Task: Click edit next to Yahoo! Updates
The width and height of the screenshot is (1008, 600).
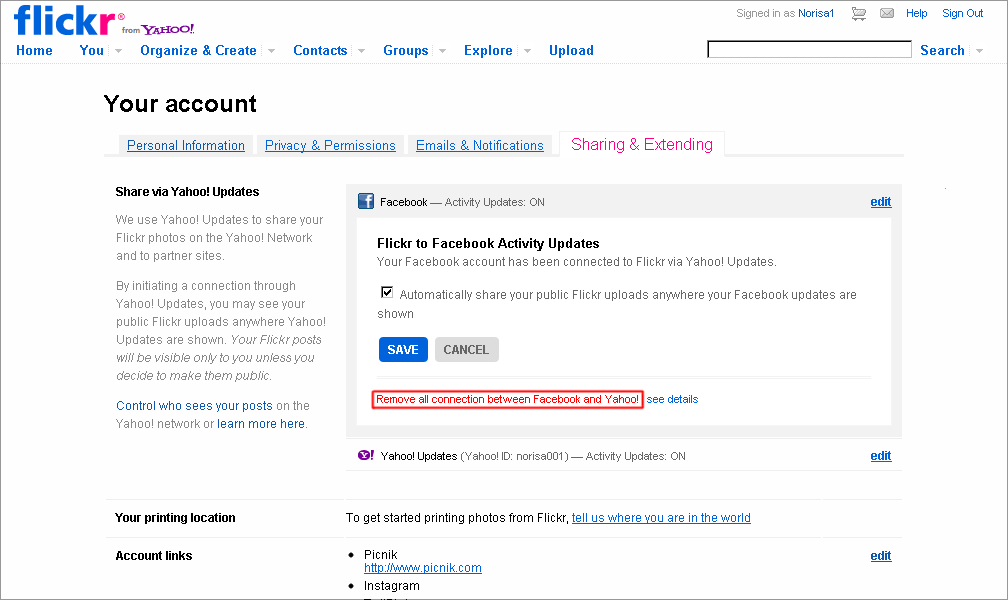Action: pyautogui.click(x=881, y=456)
